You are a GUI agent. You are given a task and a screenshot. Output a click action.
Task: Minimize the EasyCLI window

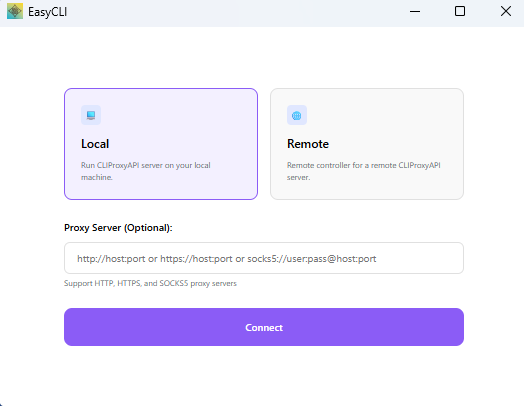pyautogui.click(x=415, y=11)
